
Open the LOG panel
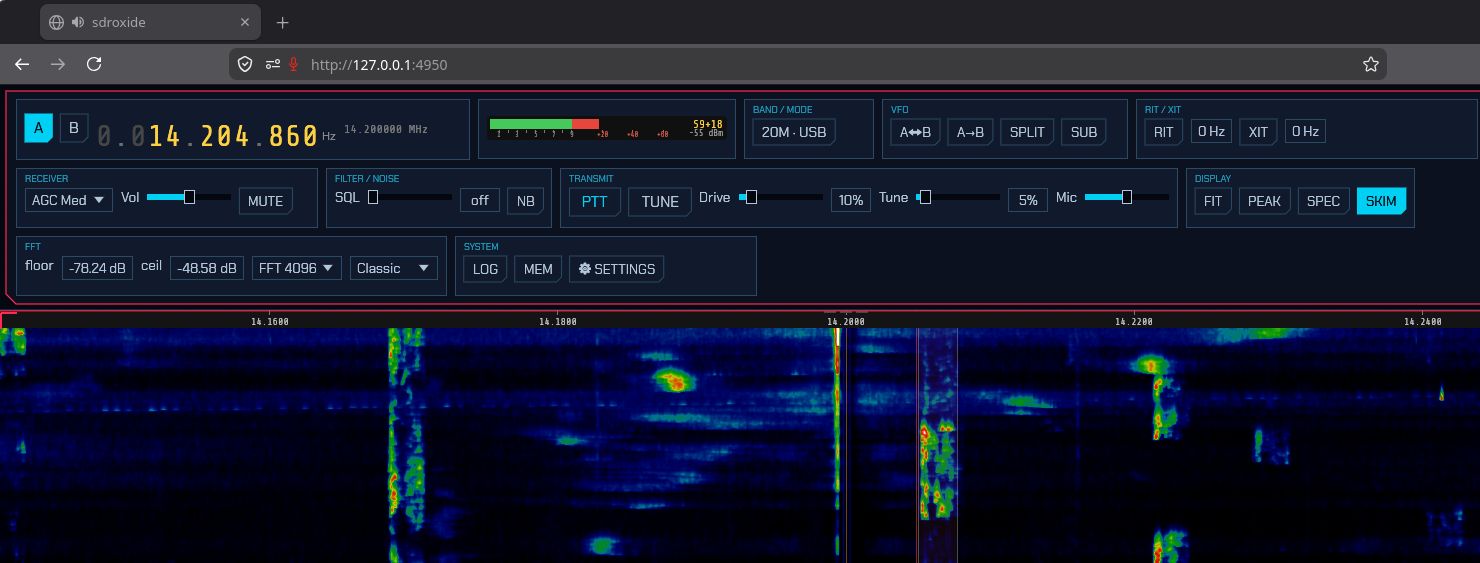[485, 269]
